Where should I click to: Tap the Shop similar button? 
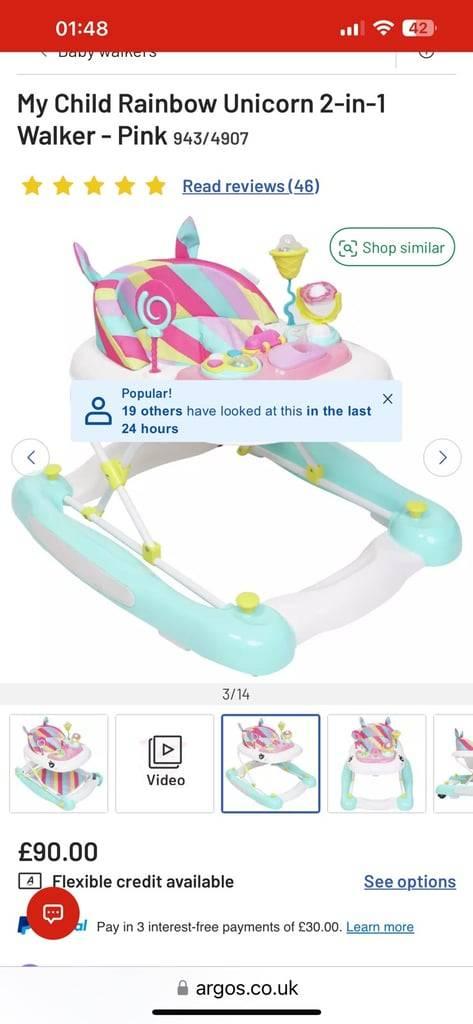click(x=392, y=248)
